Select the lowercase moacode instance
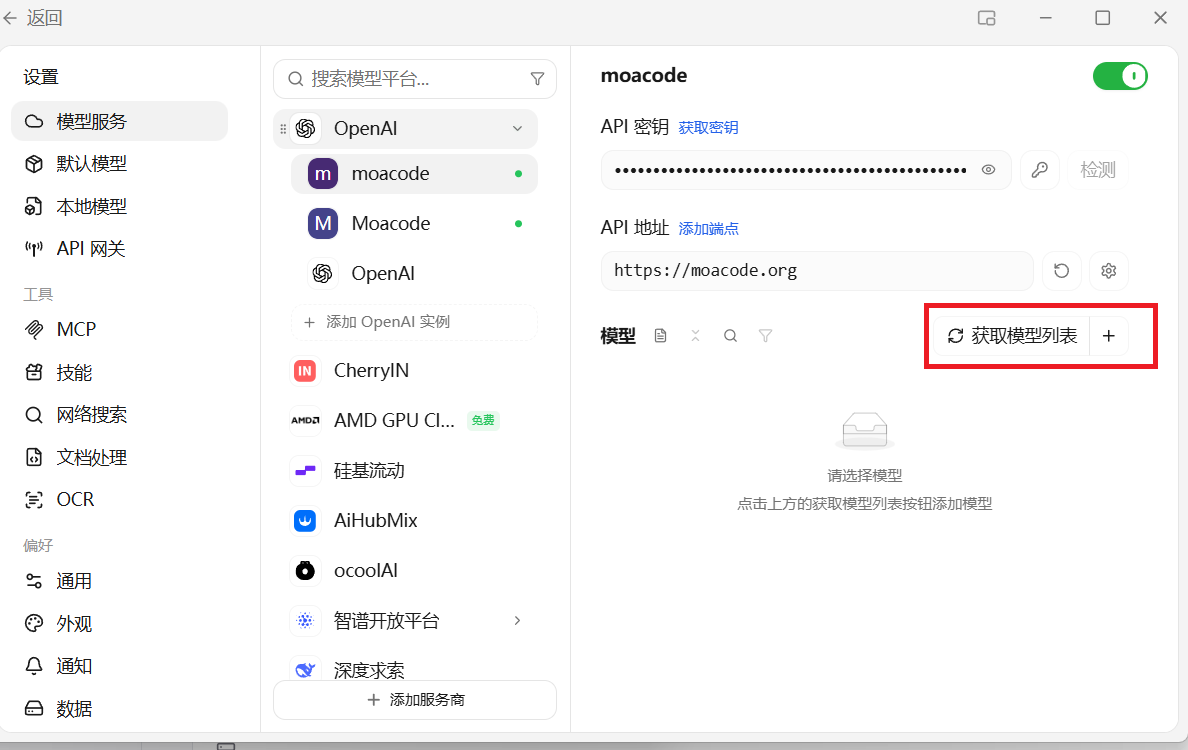This screenshot has height=750, width=1188. [414, 173]
